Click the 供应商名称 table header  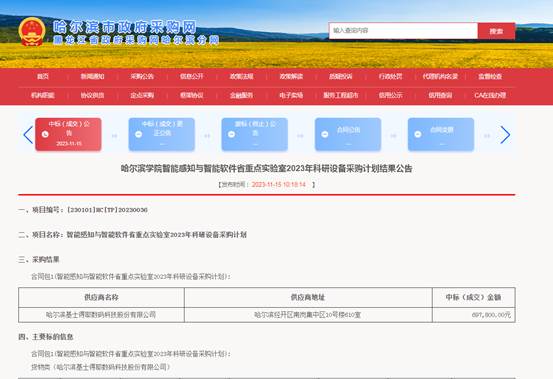pos(101,297)
